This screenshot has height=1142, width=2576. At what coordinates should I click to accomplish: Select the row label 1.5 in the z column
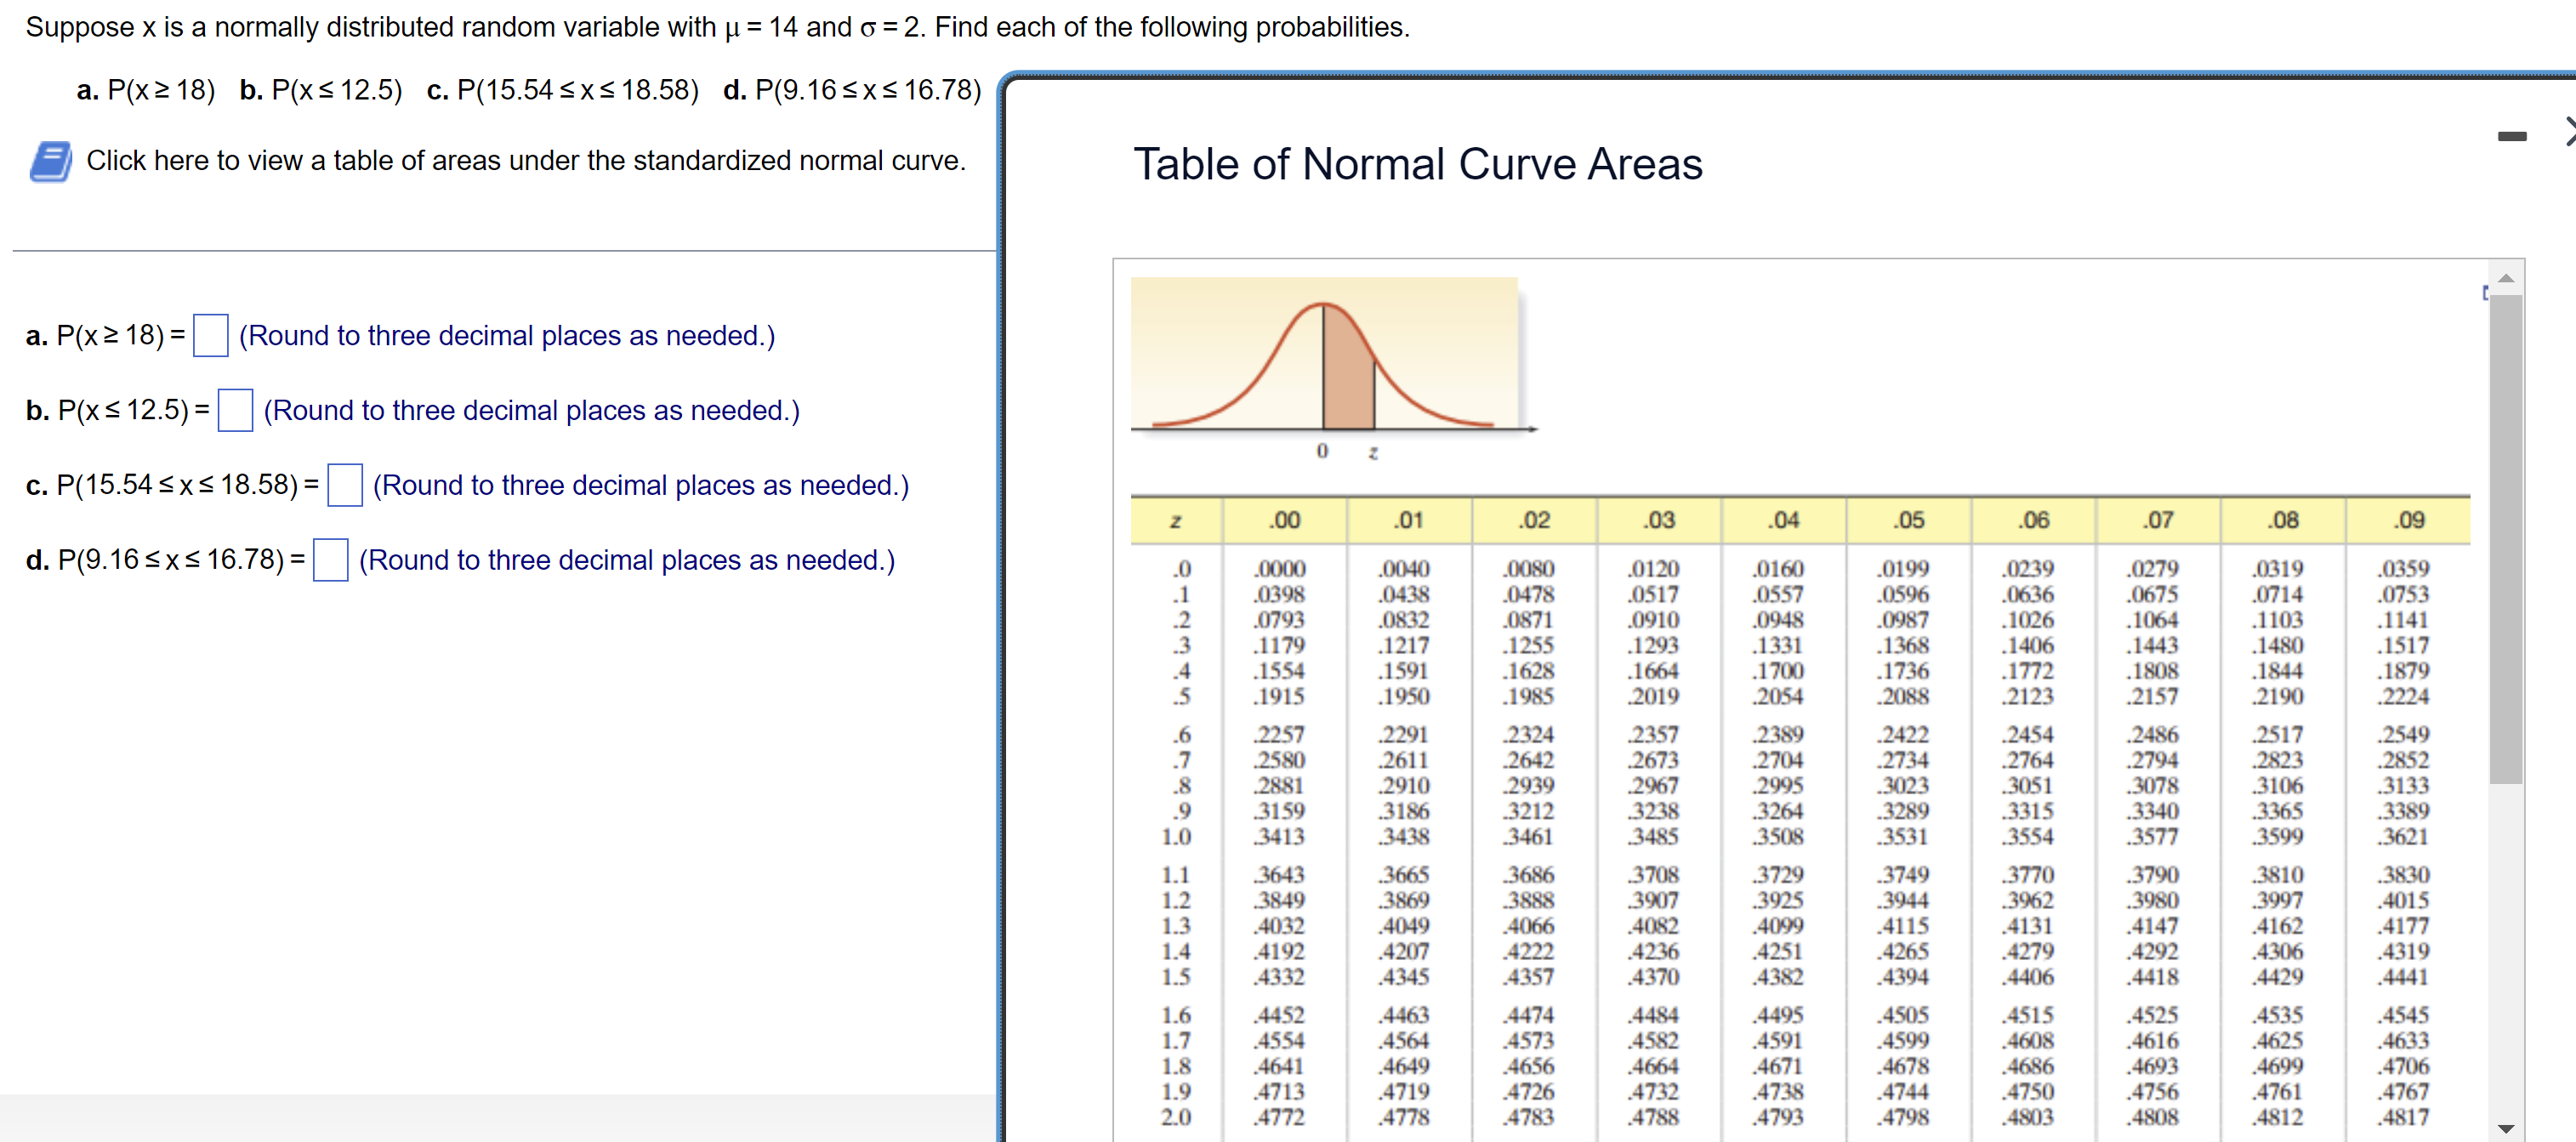click(x=1176, y=976)
